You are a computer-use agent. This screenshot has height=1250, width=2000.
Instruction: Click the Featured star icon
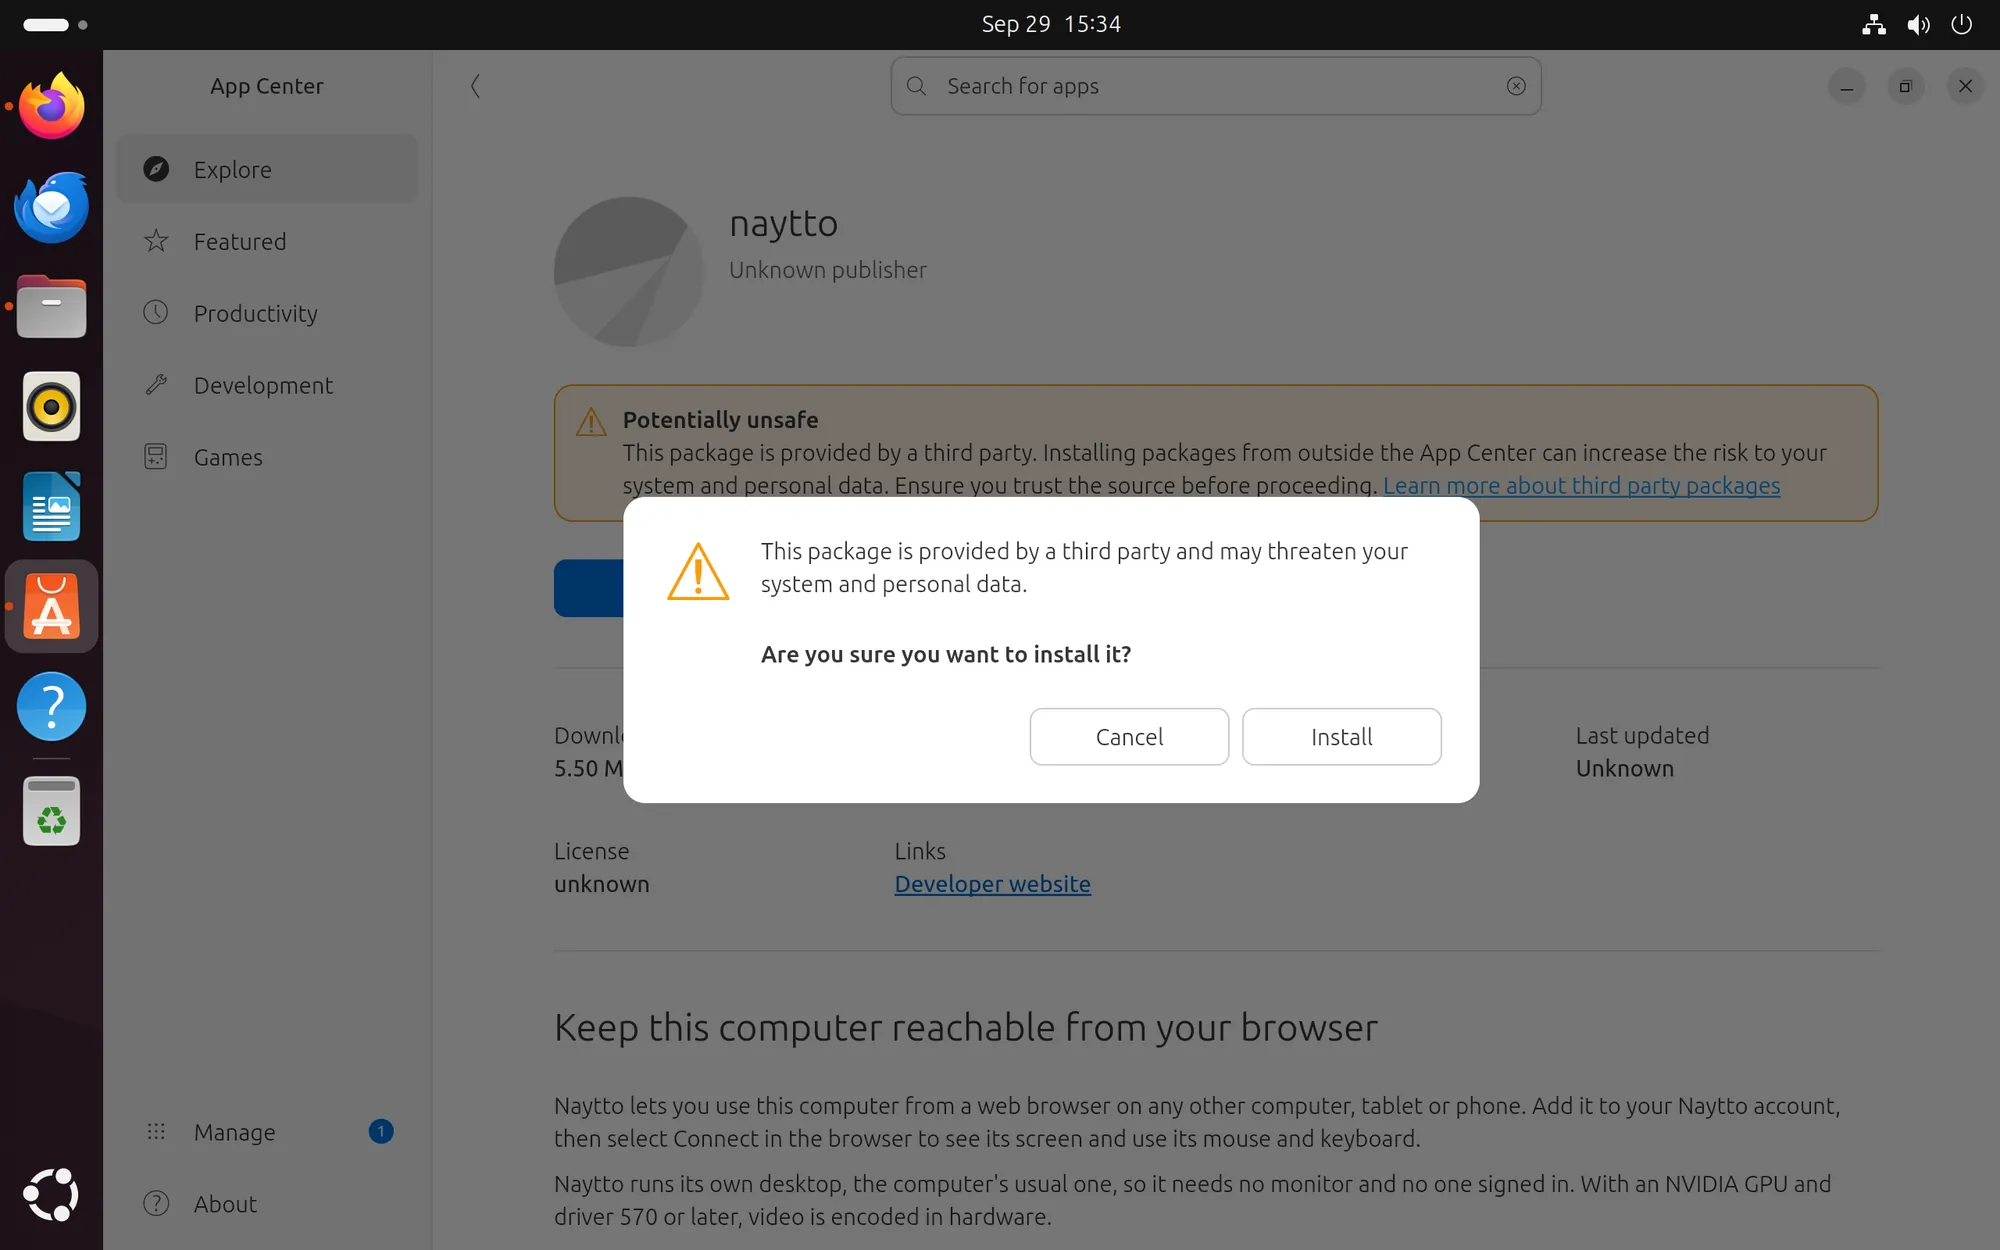156,241
